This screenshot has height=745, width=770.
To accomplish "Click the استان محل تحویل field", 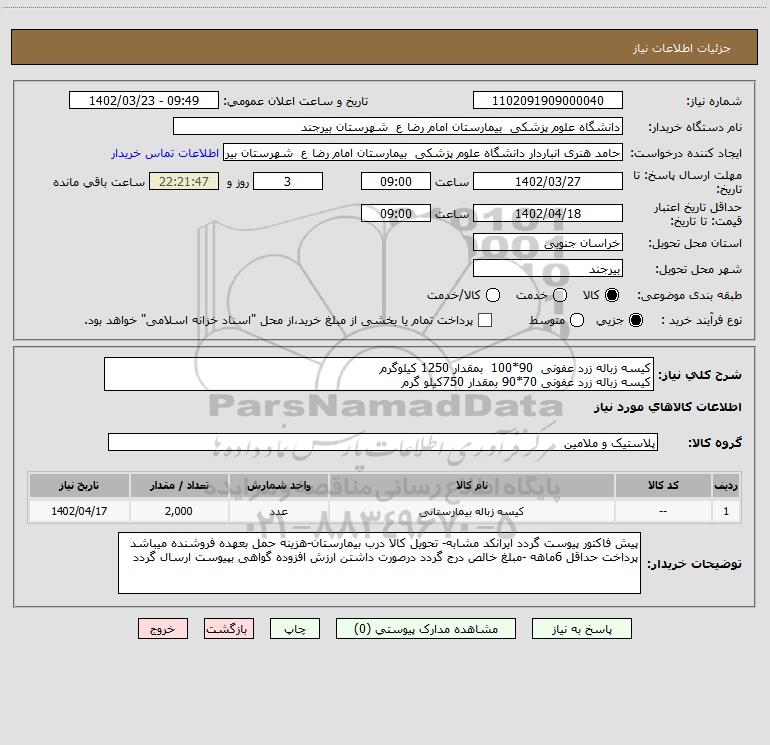I will 548,242.
